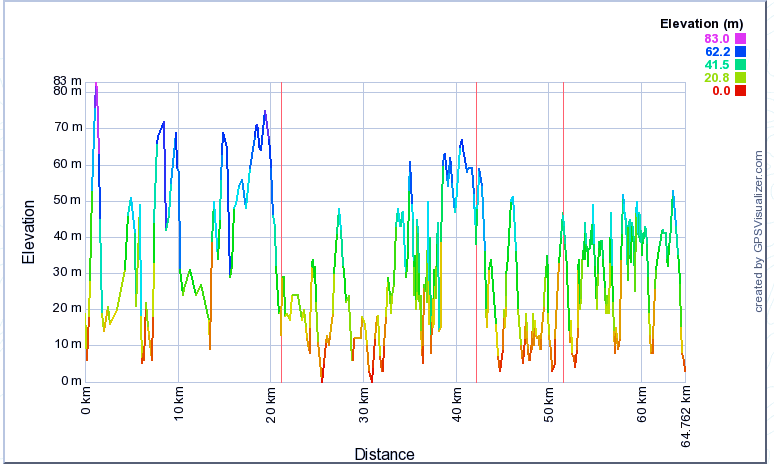Click the purple highest peak of the profile
The height and width of the screenshot is (464, 774).
(x=96, y=88)
